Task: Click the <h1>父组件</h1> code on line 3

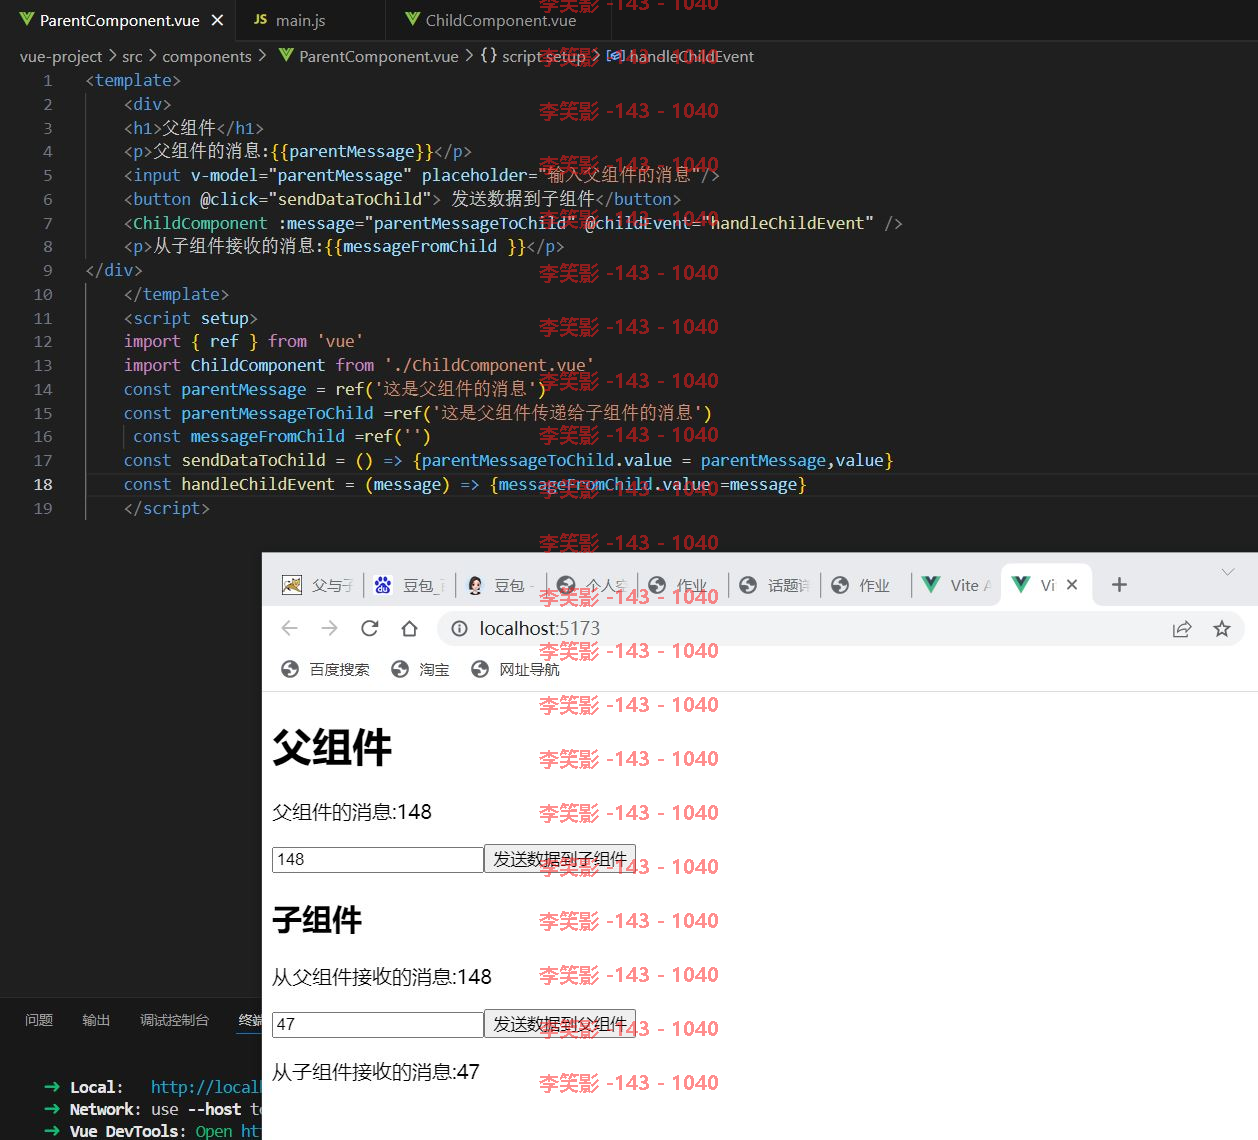Action: (194, 128)
